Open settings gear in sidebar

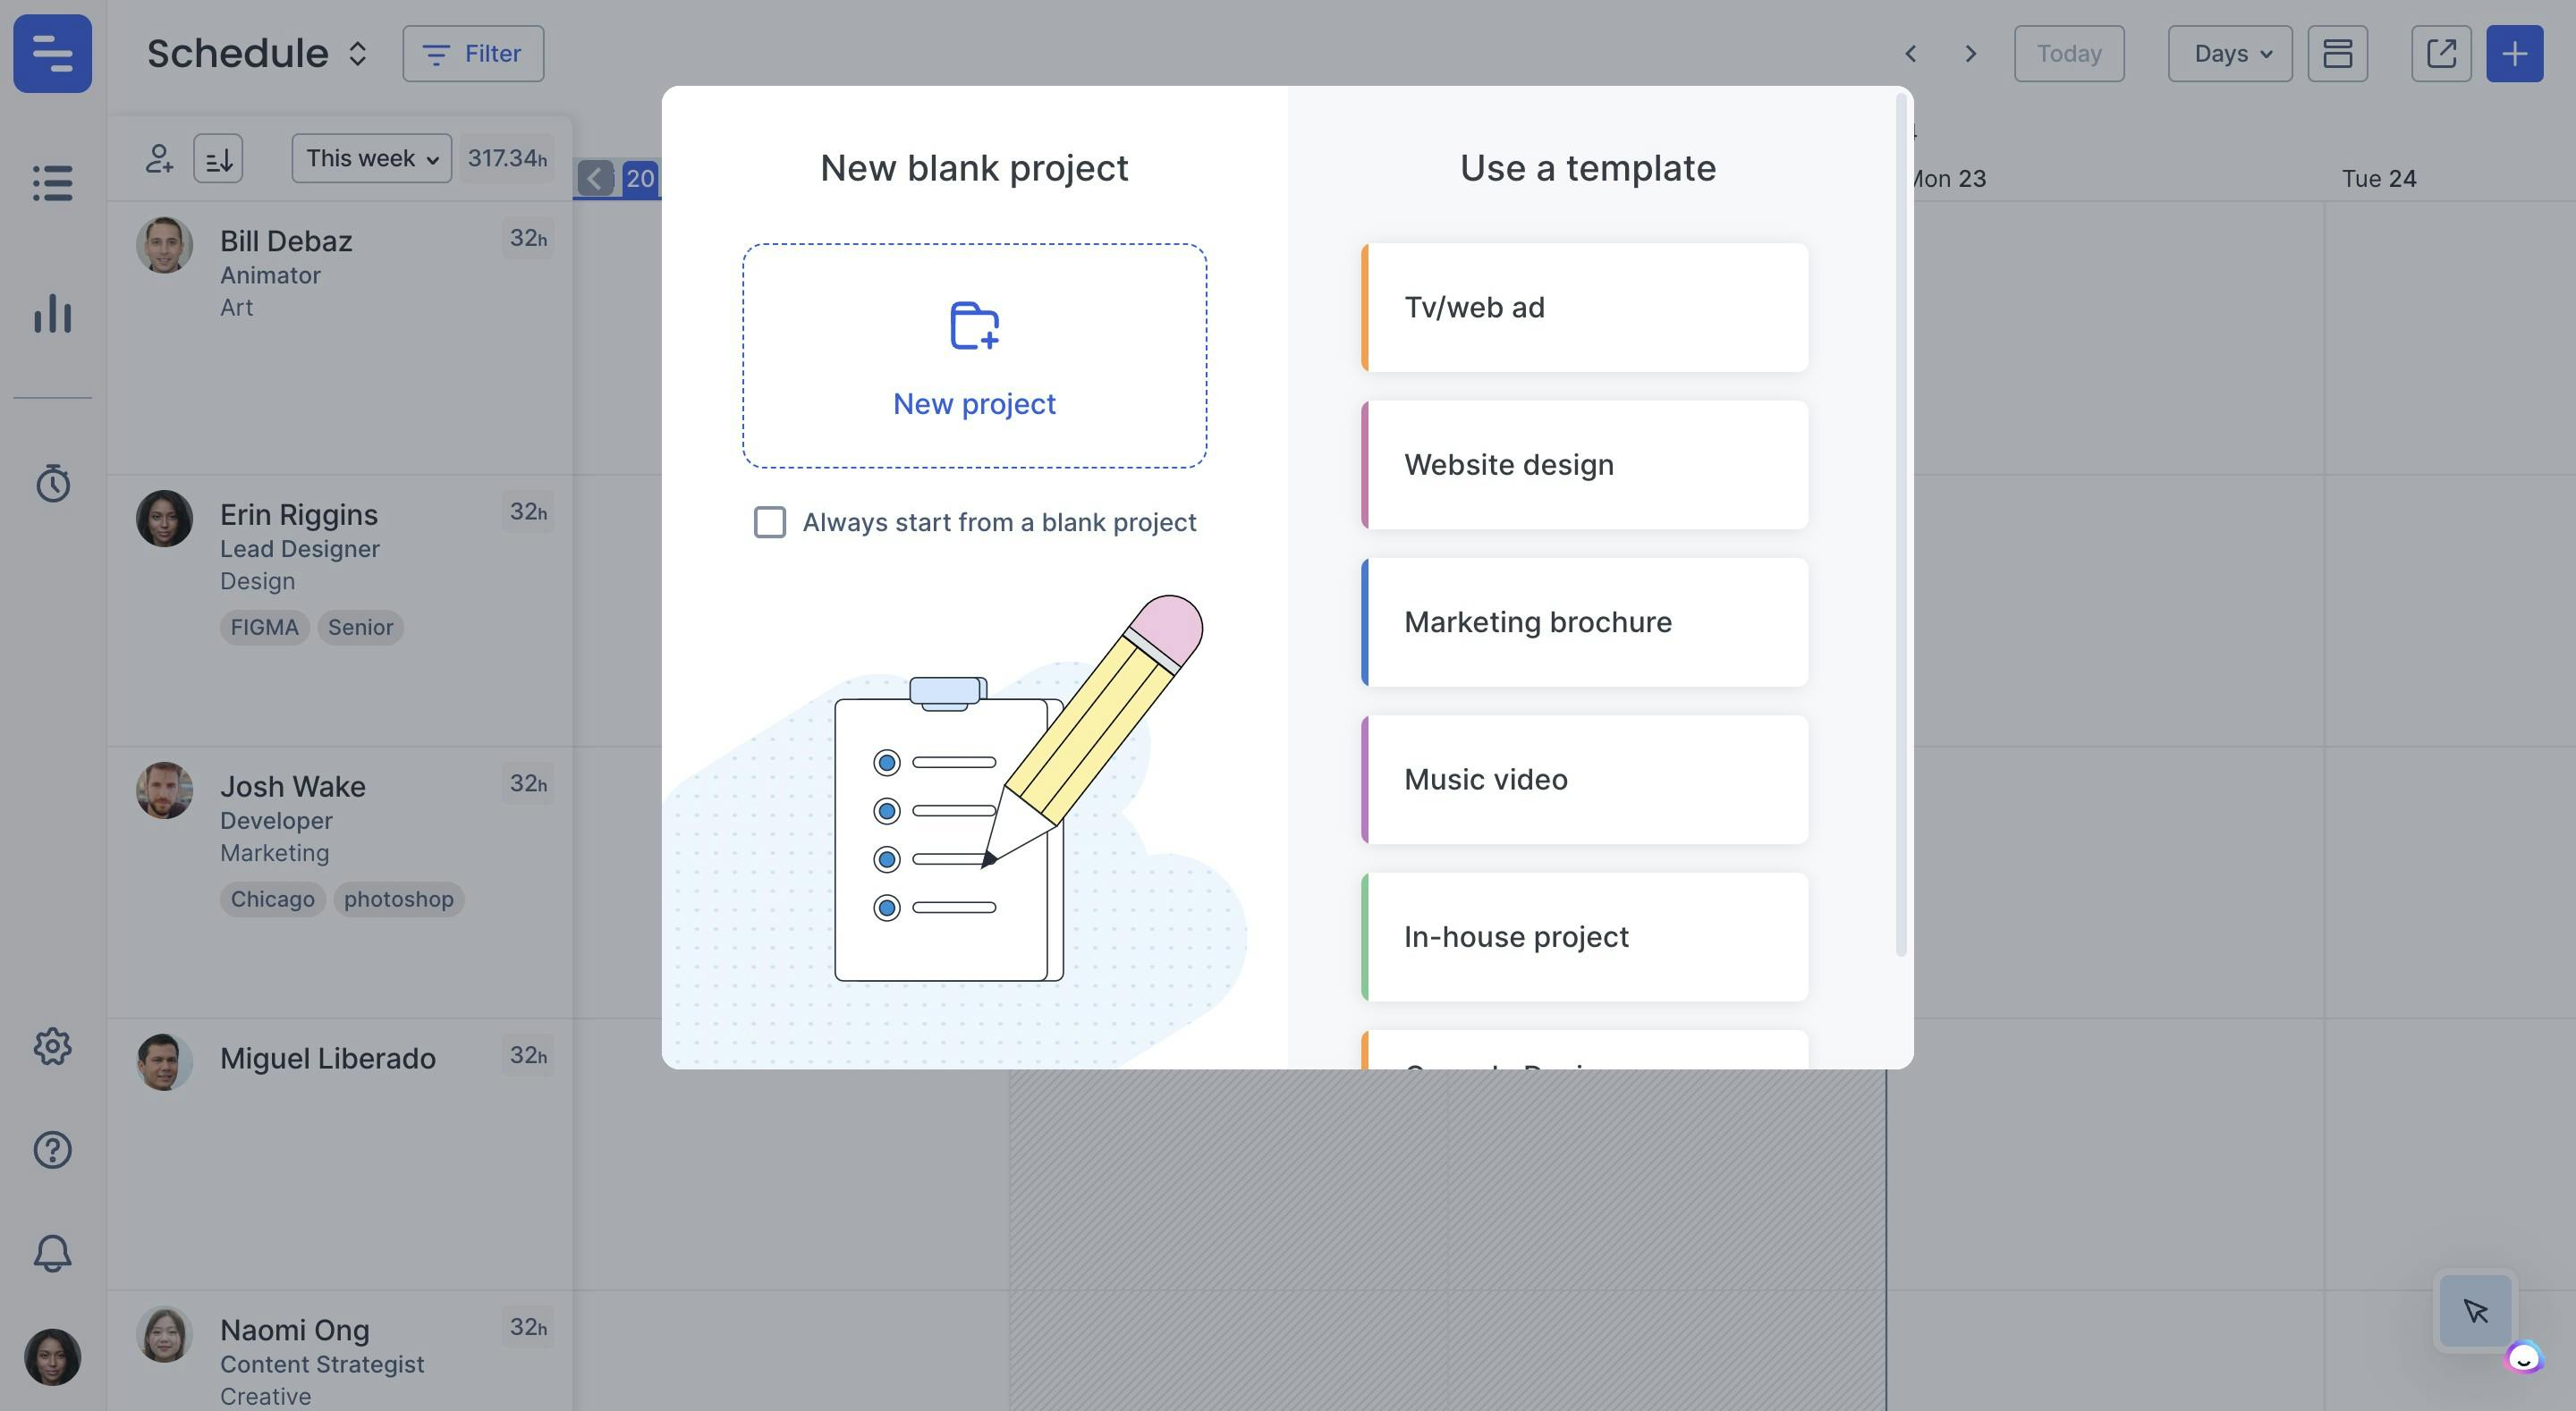pyautogui.click(x=52, y=1047)
